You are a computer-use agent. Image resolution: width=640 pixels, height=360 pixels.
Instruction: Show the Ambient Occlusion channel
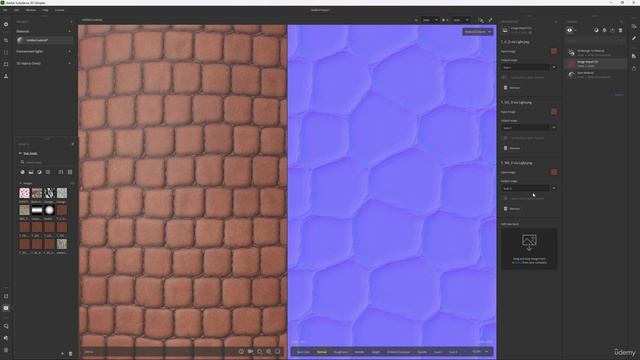398,352
